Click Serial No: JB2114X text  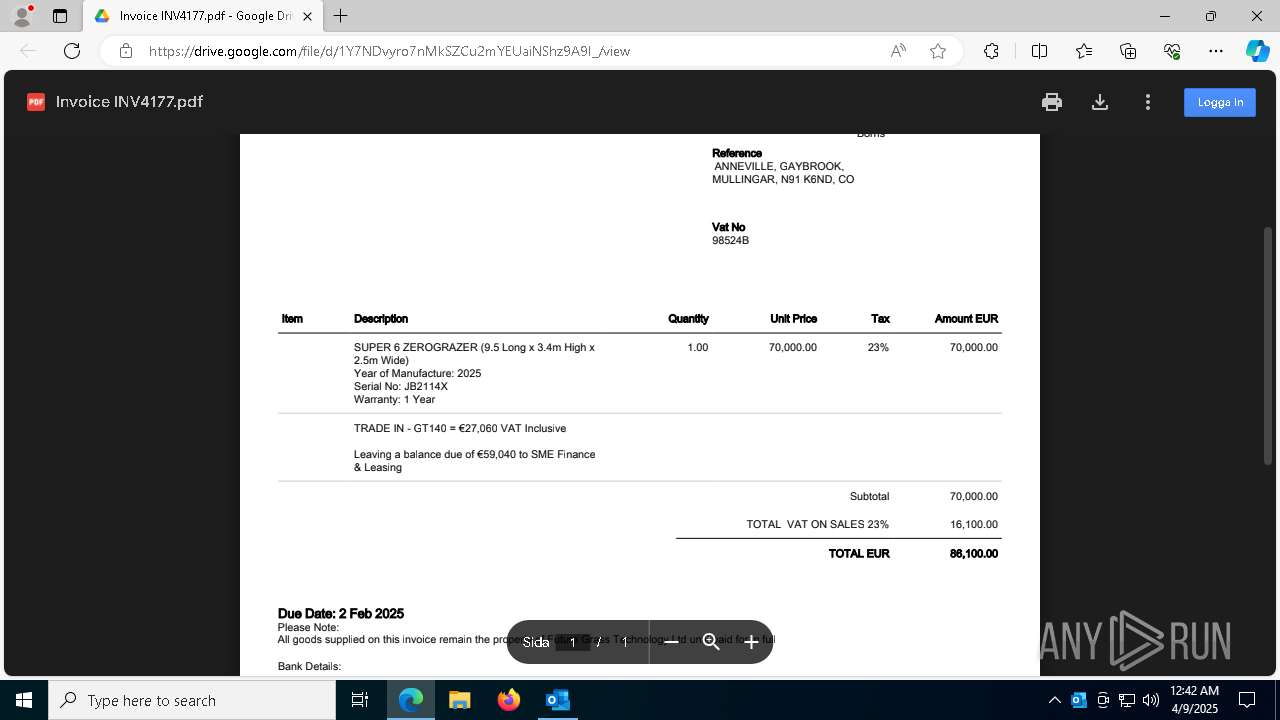pos(401,386)
